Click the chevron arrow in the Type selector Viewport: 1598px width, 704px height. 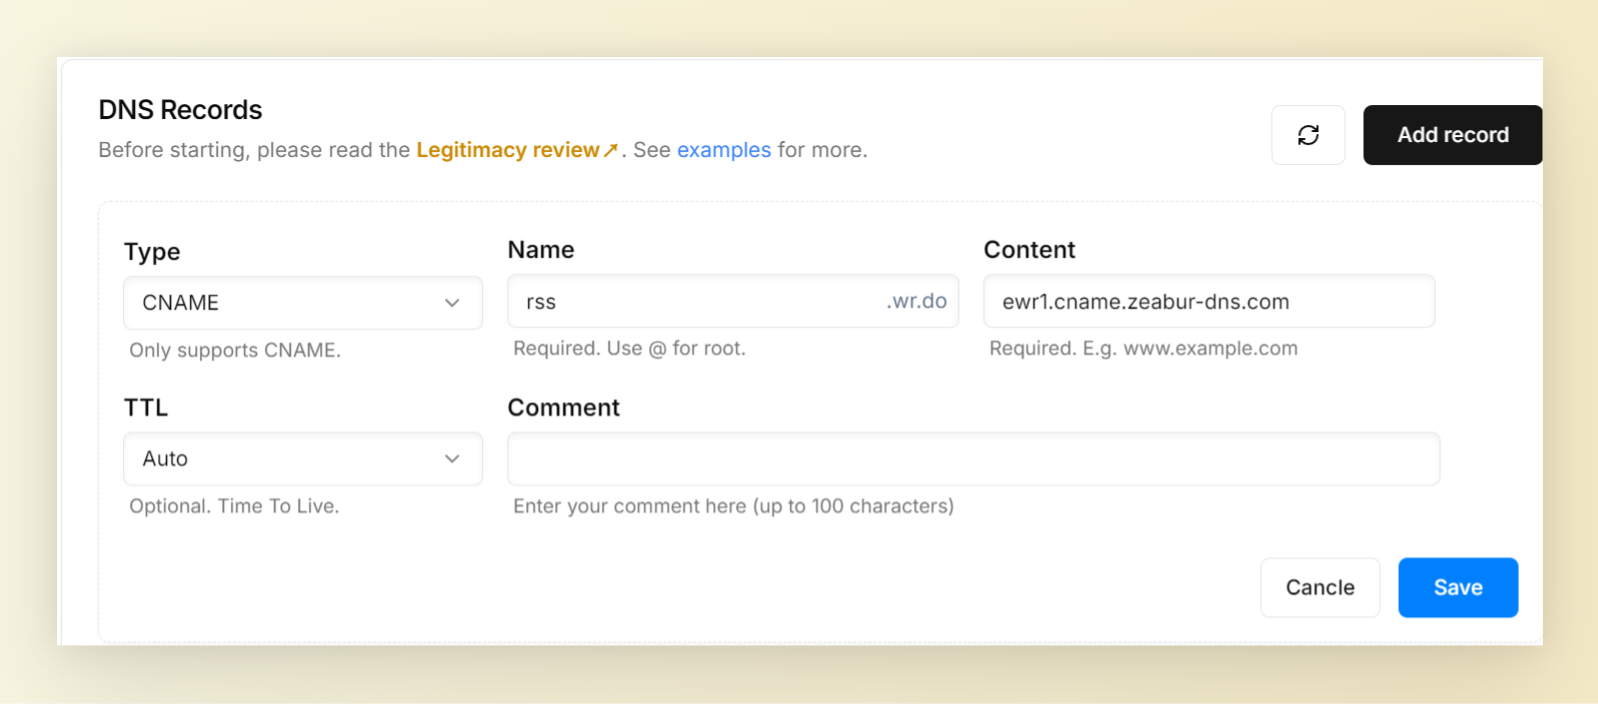452,303
